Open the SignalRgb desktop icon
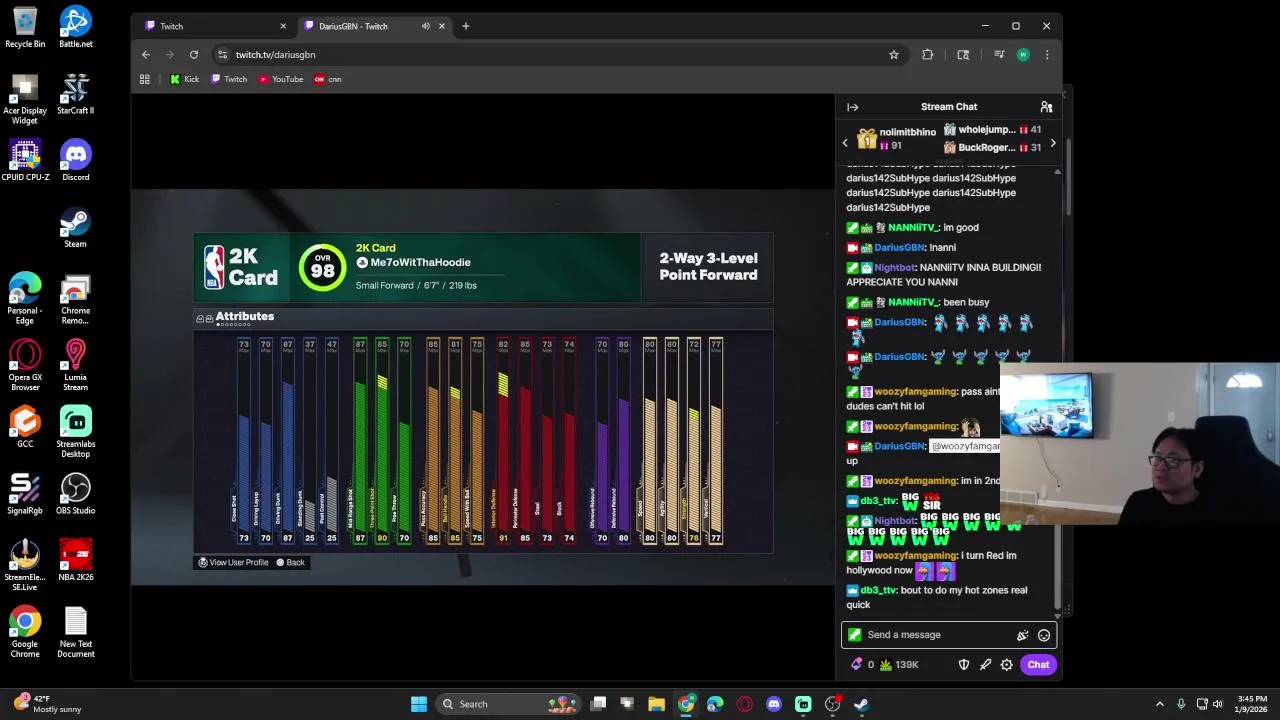Viewport: 1280px width, 720px height. tap(25, 494)
